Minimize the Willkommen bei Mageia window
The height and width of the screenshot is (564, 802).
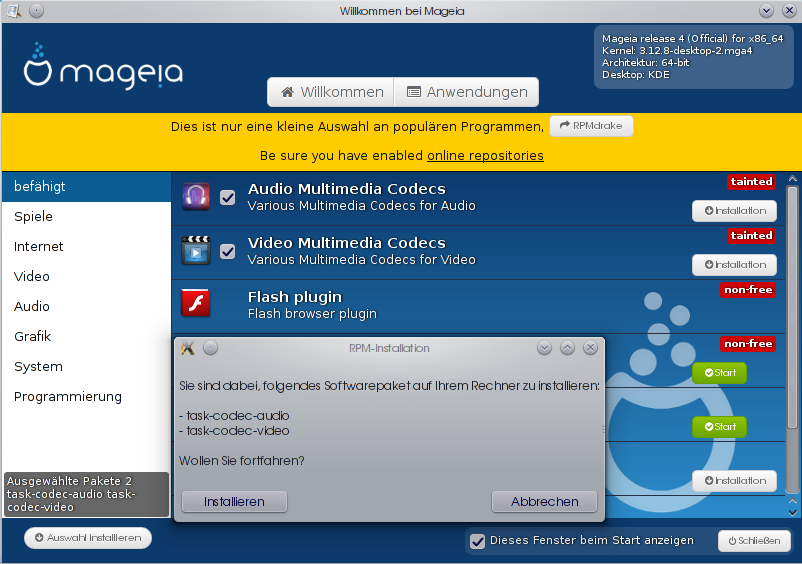766,11
